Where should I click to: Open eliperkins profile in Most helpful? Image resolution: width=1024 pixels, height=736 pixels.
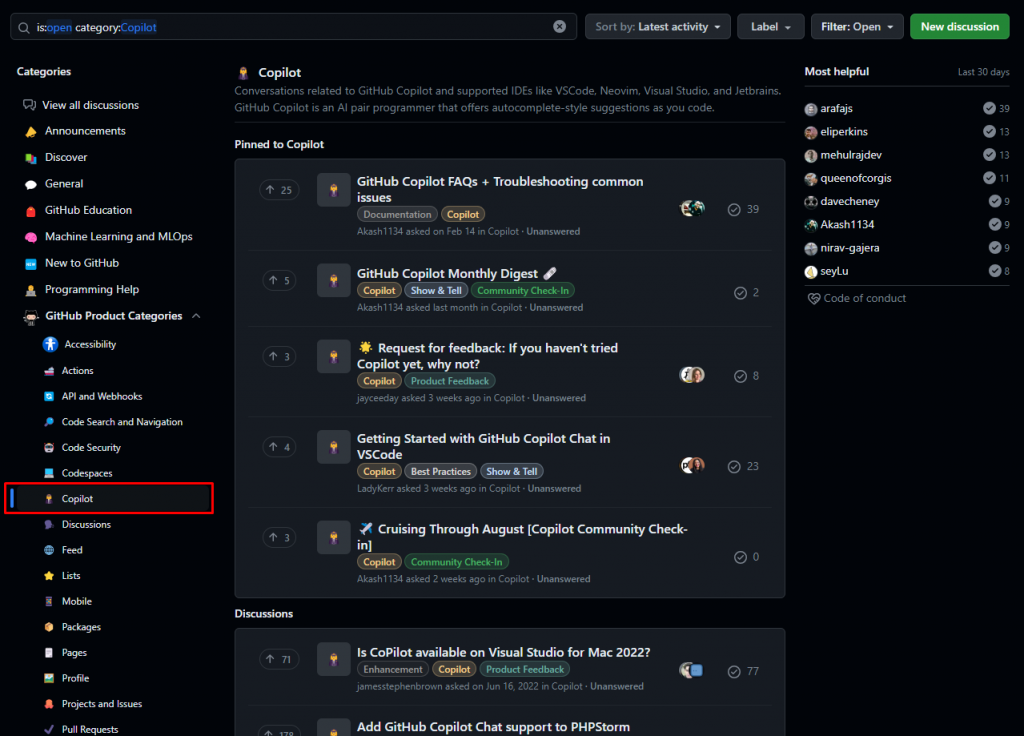tap(844, 132)
